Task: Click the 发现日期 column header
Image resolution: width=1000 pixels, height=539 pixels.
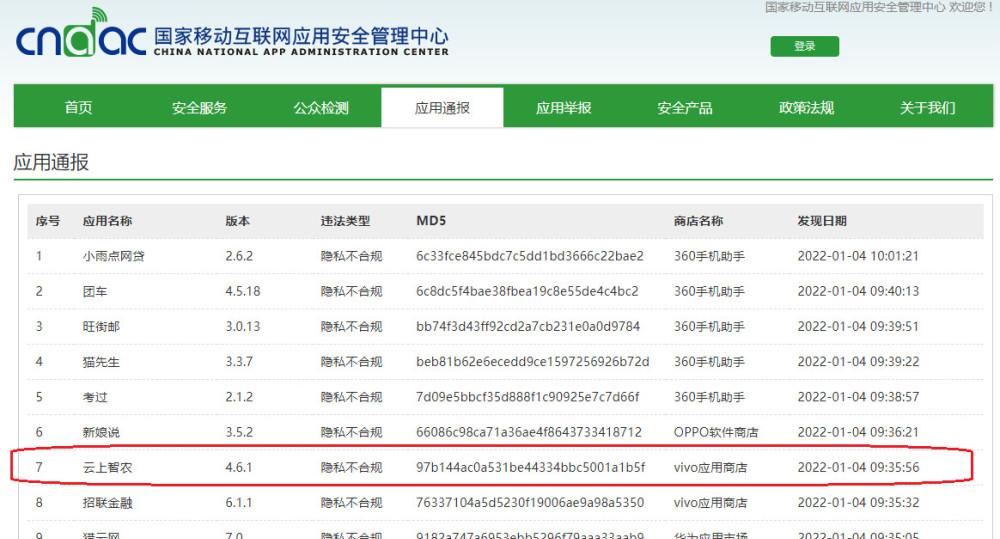Action: click(x=821, y=221)
